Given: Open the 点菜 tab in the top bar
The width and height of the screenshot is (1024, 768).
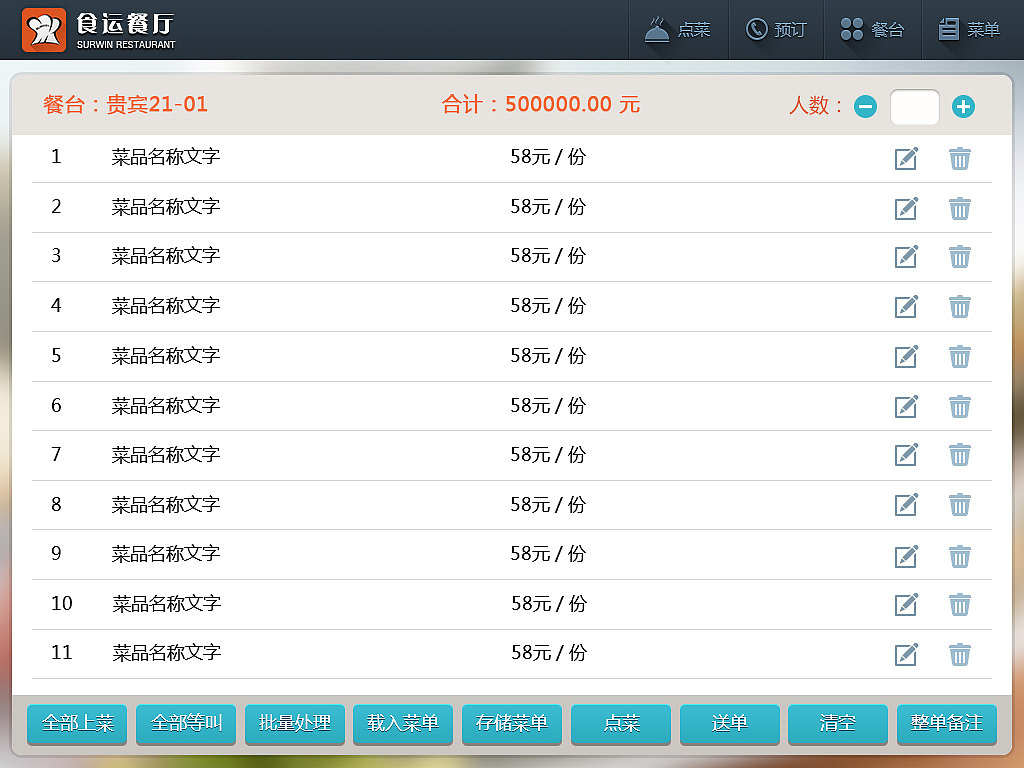Looking at the screenshot, I should pyautogui.click(x=678, y=29).
